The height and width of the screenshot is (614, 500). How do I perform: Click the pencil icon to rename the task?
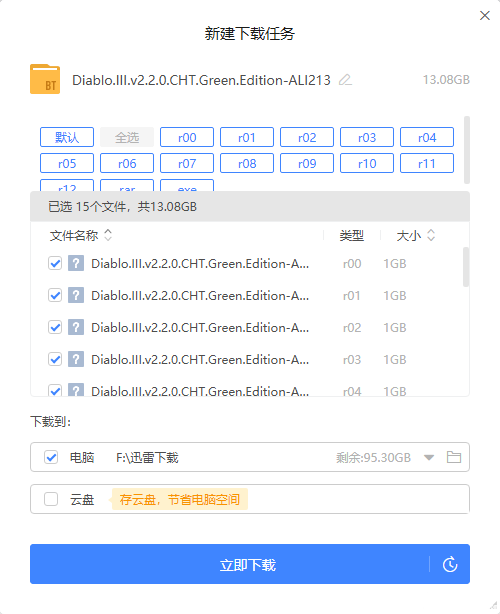[345, 80]
